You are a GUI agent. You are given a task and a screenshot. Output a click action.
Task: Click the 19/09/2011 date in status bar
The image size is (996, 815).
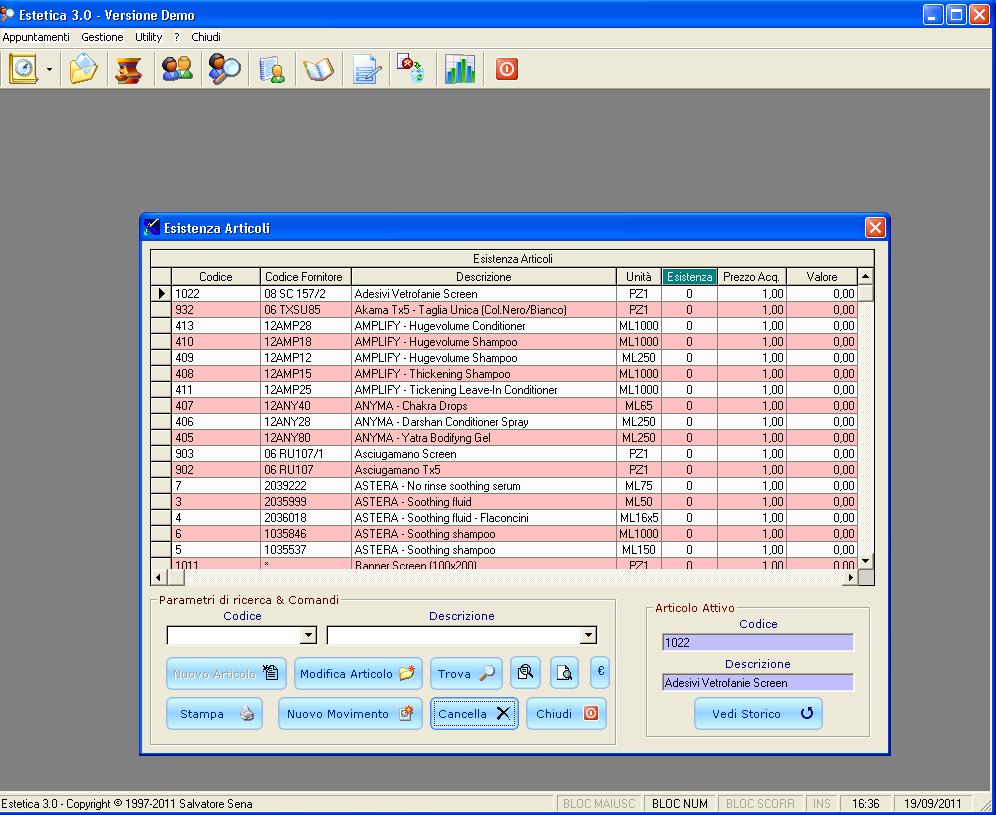(x=932, y=804)
